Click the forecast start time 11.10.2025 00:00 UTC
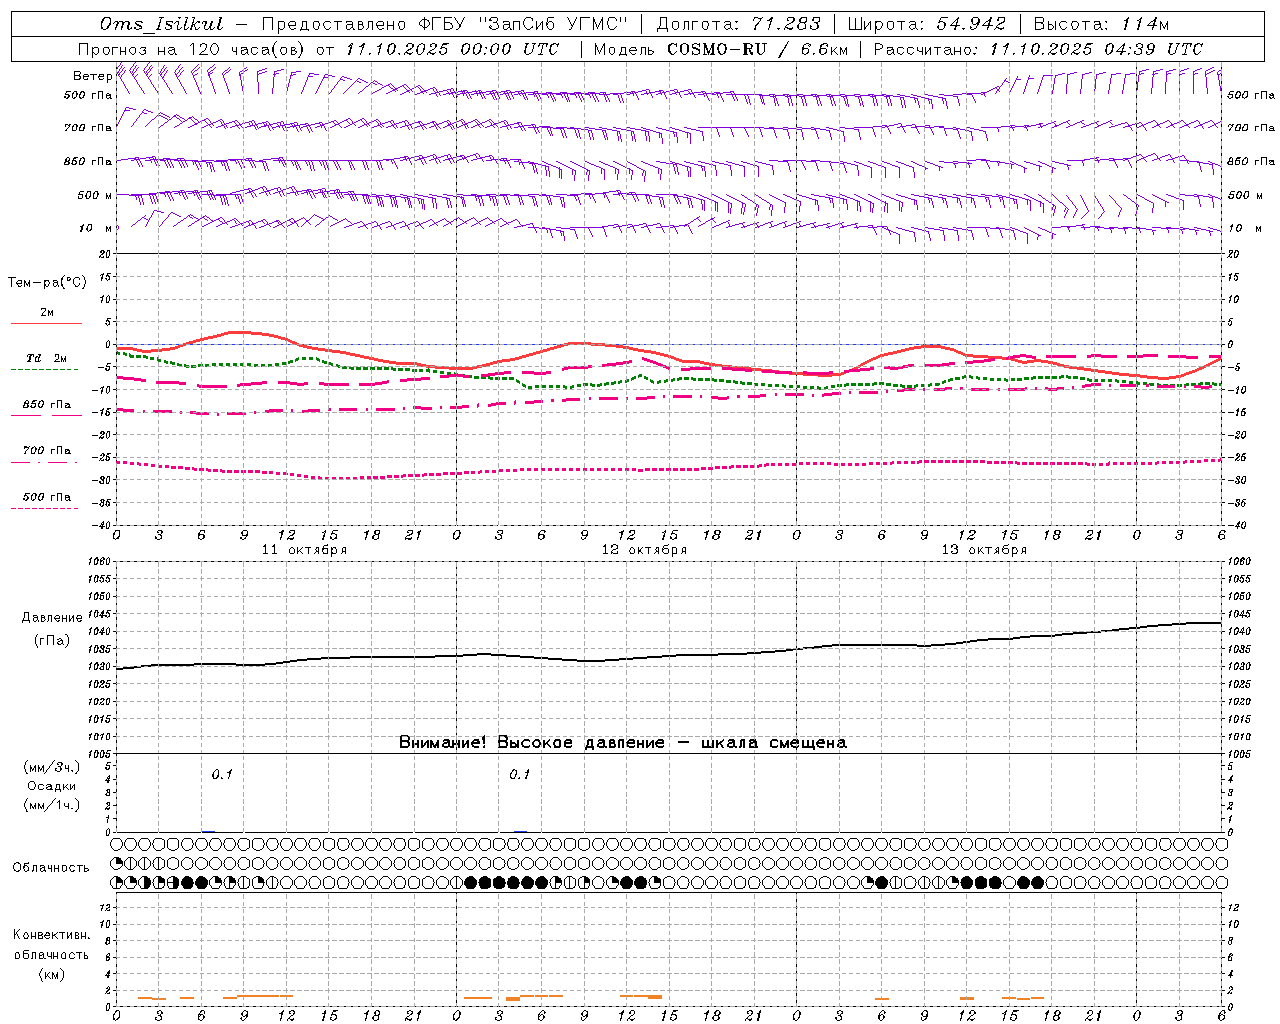Screen dimensions: 1280x1024 click(452, 49)
